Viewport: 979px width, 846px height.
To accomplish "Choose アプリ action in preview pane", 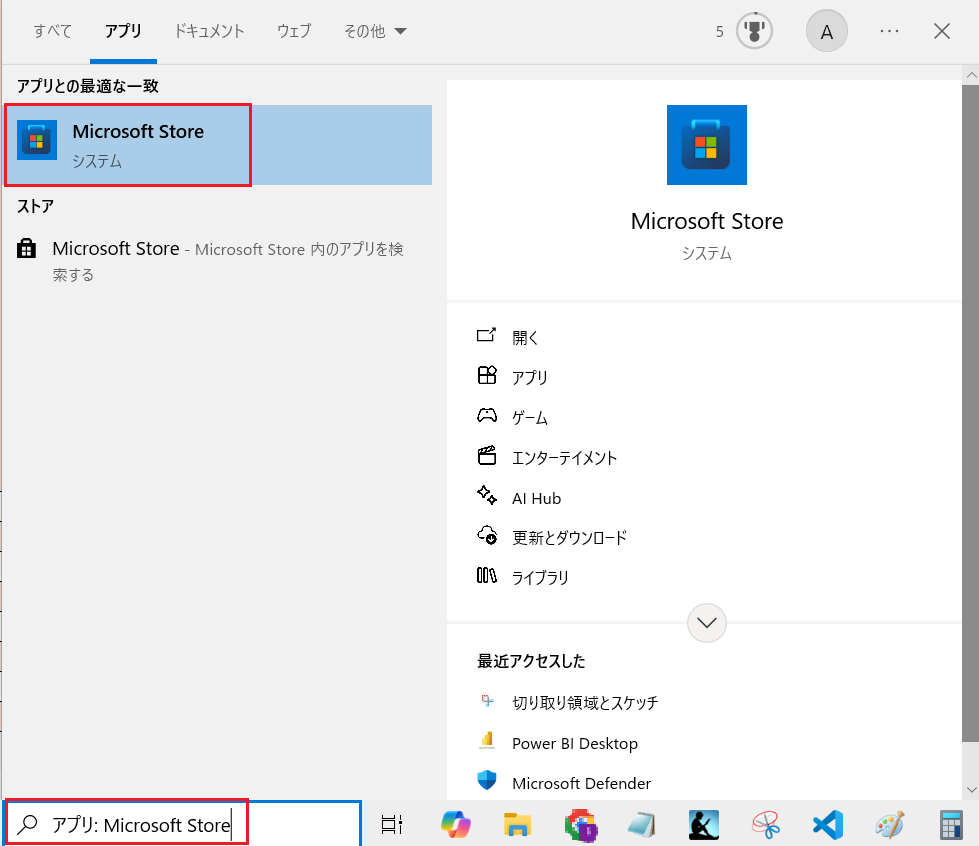I will click(529, 378).
